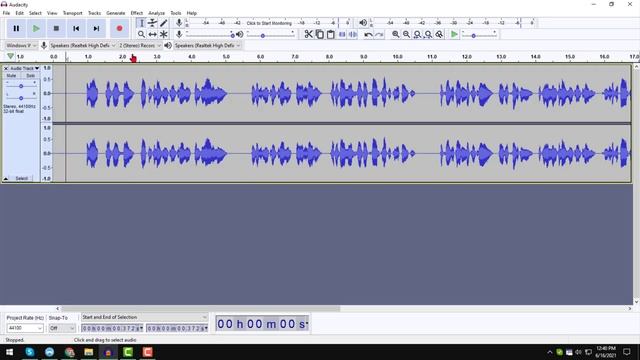
Task: Open the Generate menu
Action: click(x=116, y=13)
